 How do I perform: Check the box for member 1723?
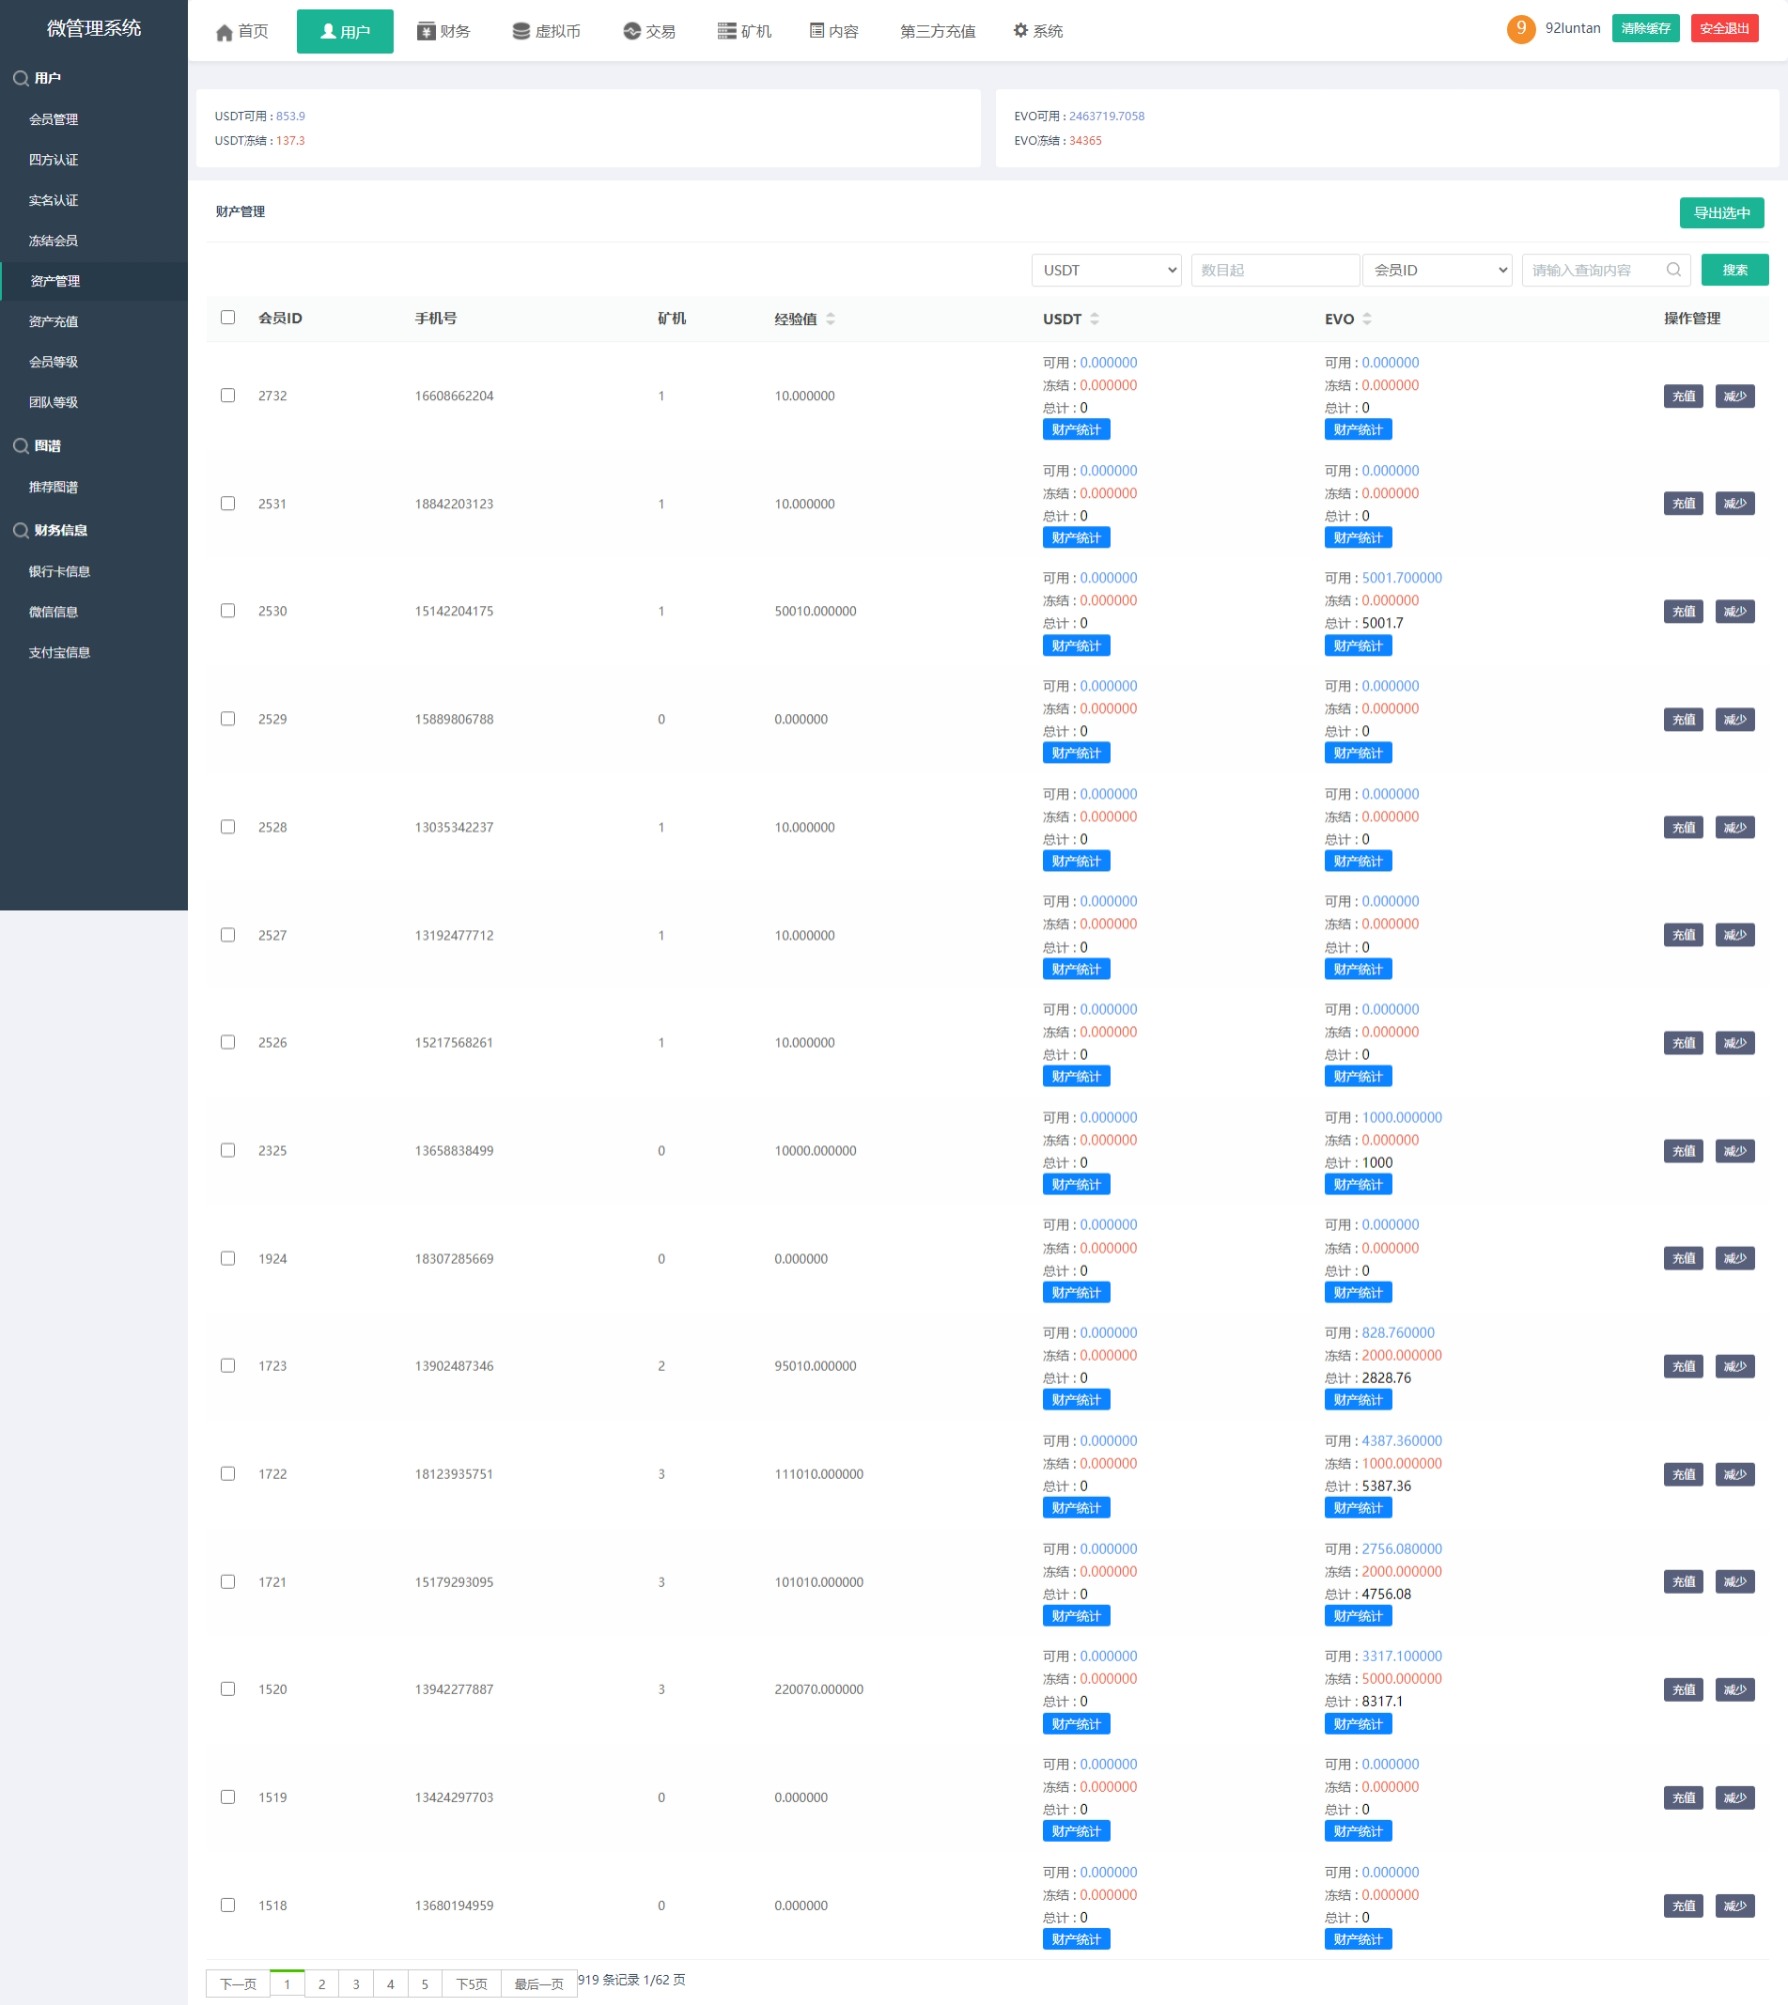(x=228, y=1365)
